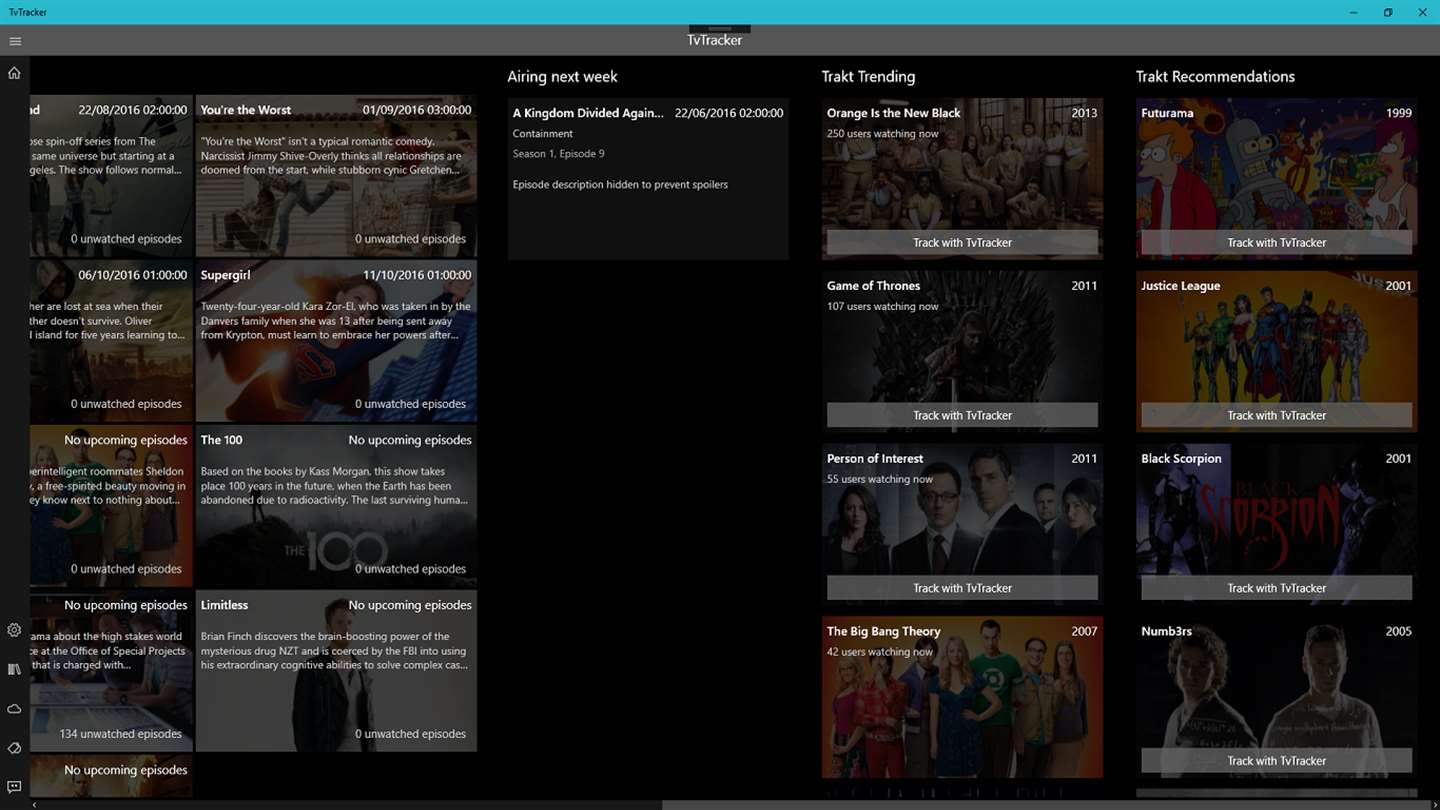Go to Home in sidebar
The width and height of the screenshot is (1440, 810).
coord(14,73)
